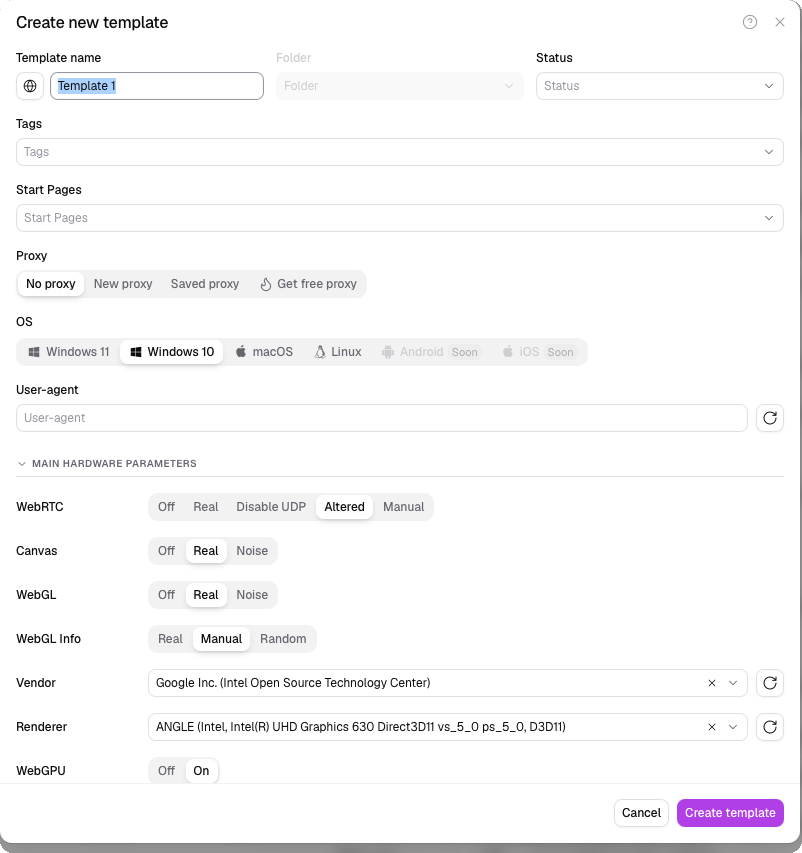Select Get free proxy option
Image resolution: width=802 pixels, height=853 pixels.
click(x=309, y=284)
